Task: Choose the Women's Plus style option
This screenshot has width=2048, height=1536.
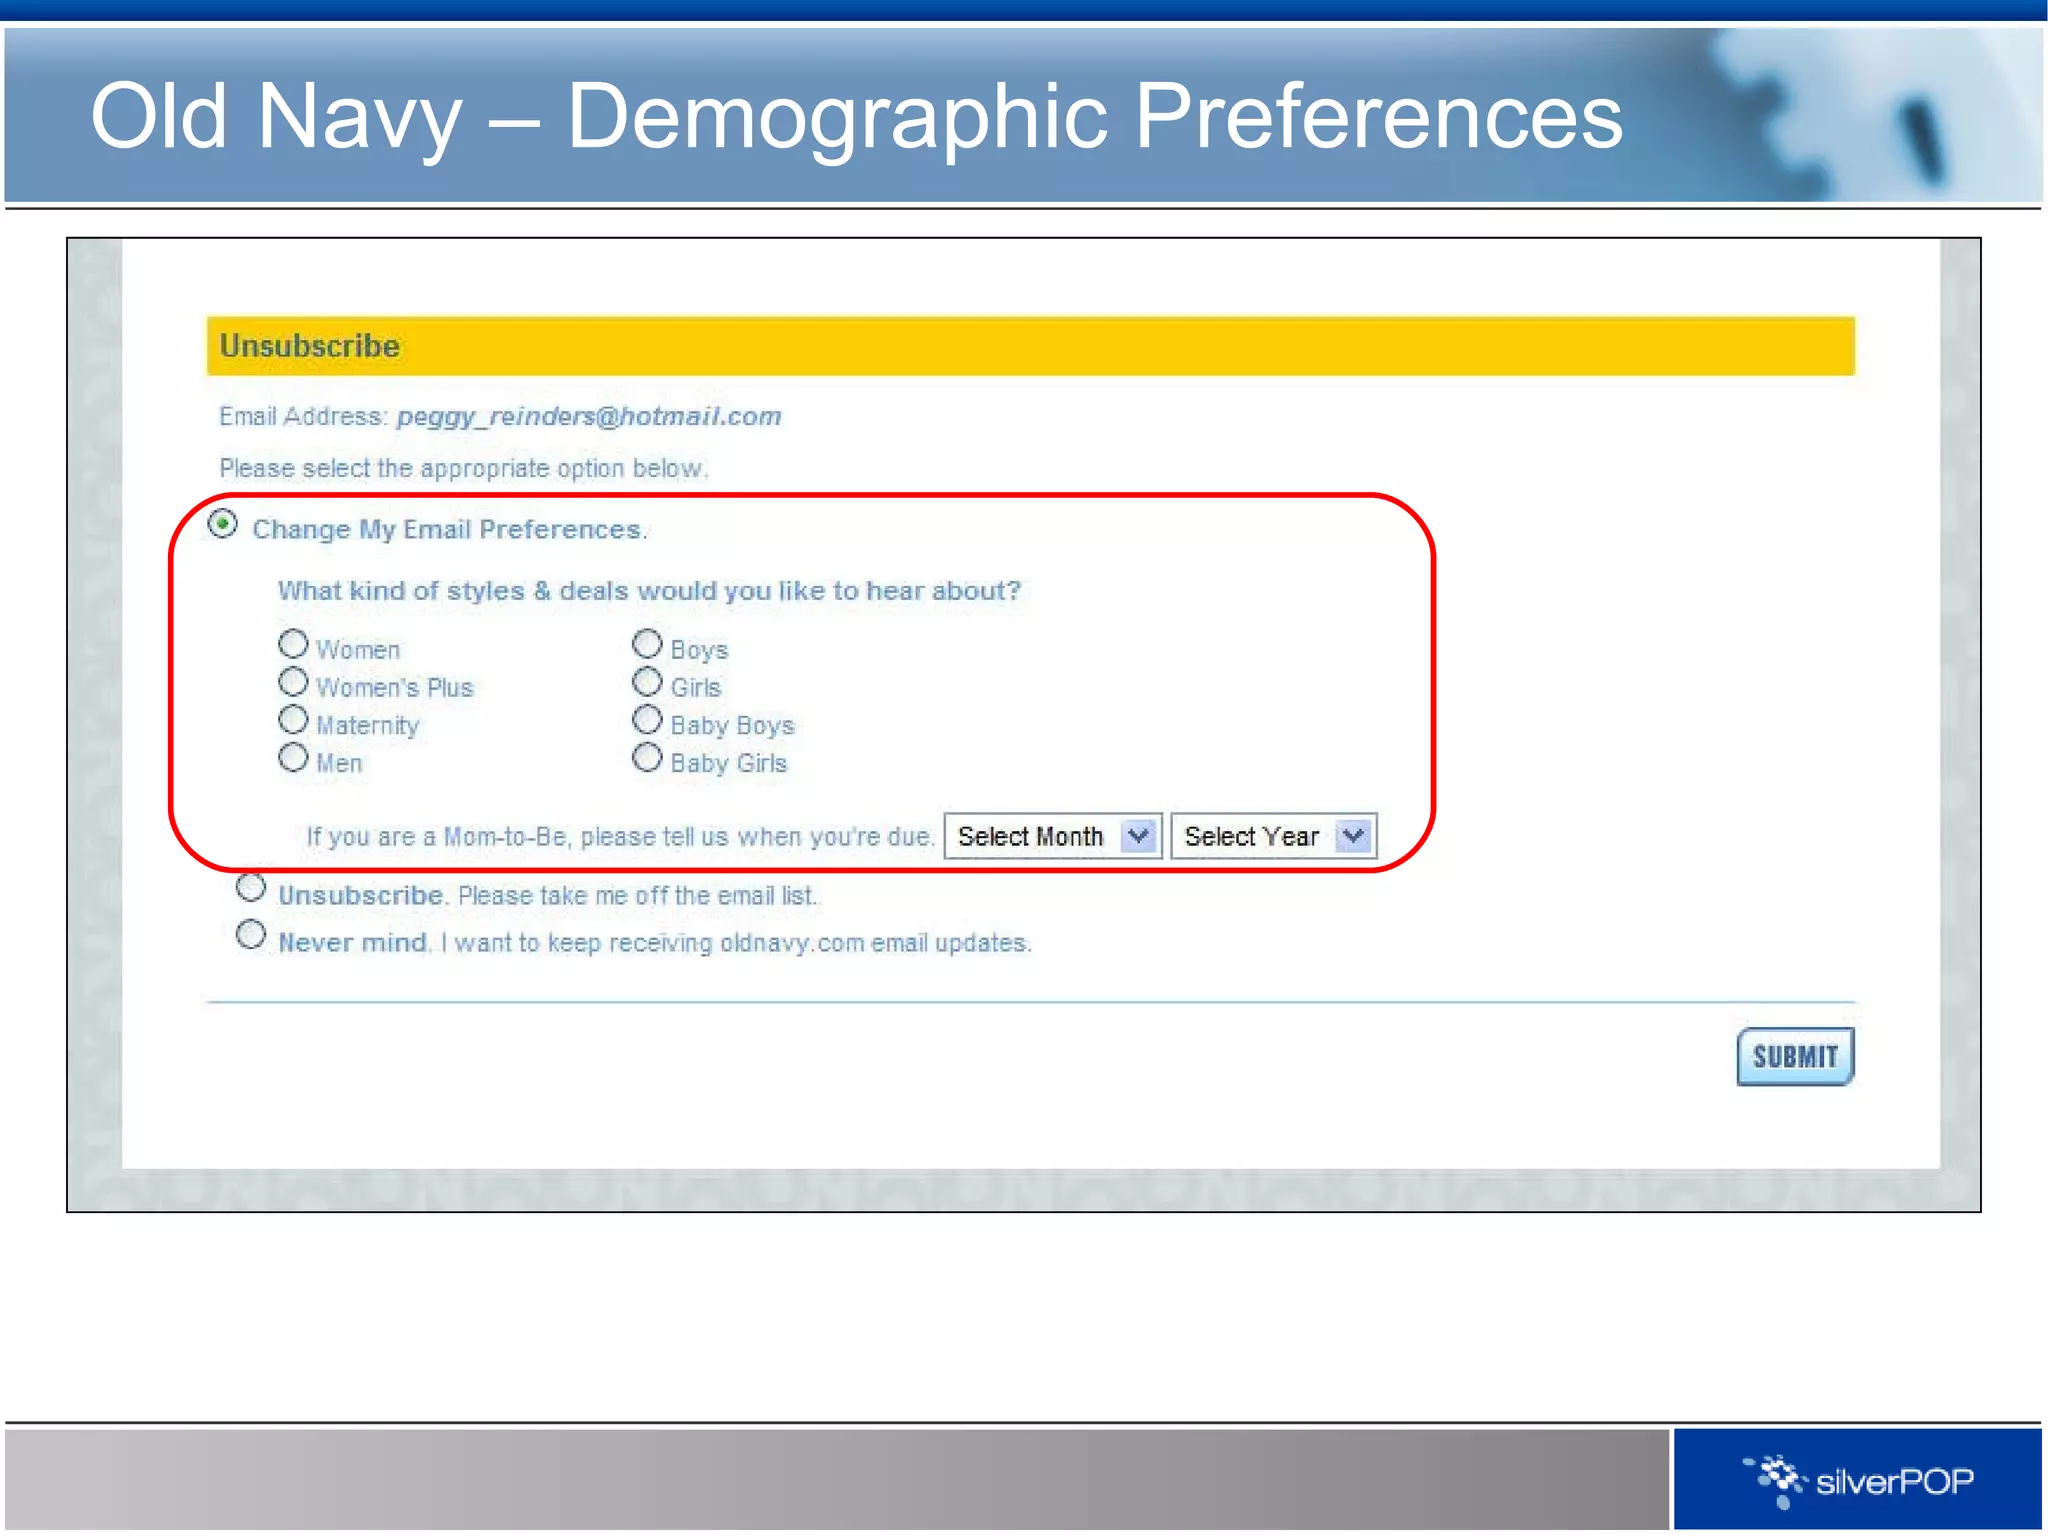Action: (293, 682)
